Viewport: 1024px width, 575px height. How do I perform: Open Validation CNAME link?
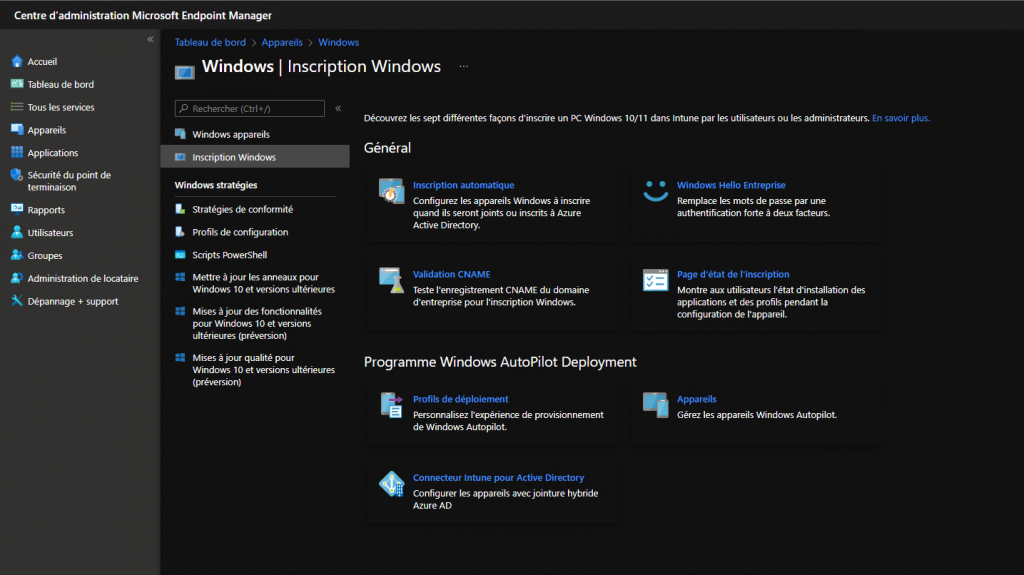tap(451, 274)
